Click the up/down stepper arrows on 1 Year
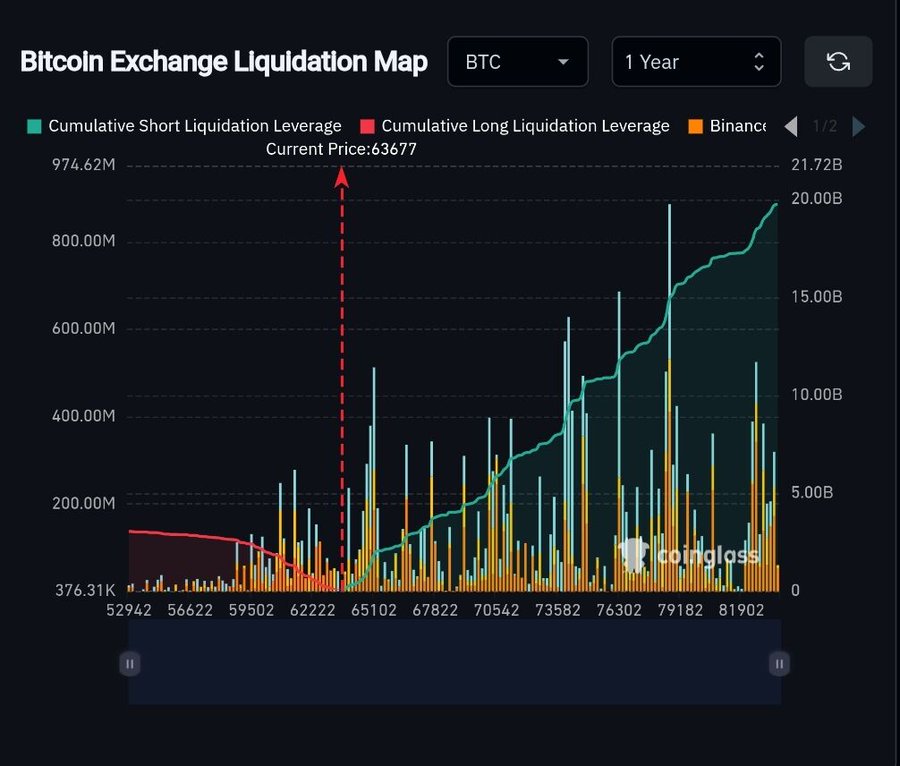This screenshot has height=766, width=900. click(759, 61)
